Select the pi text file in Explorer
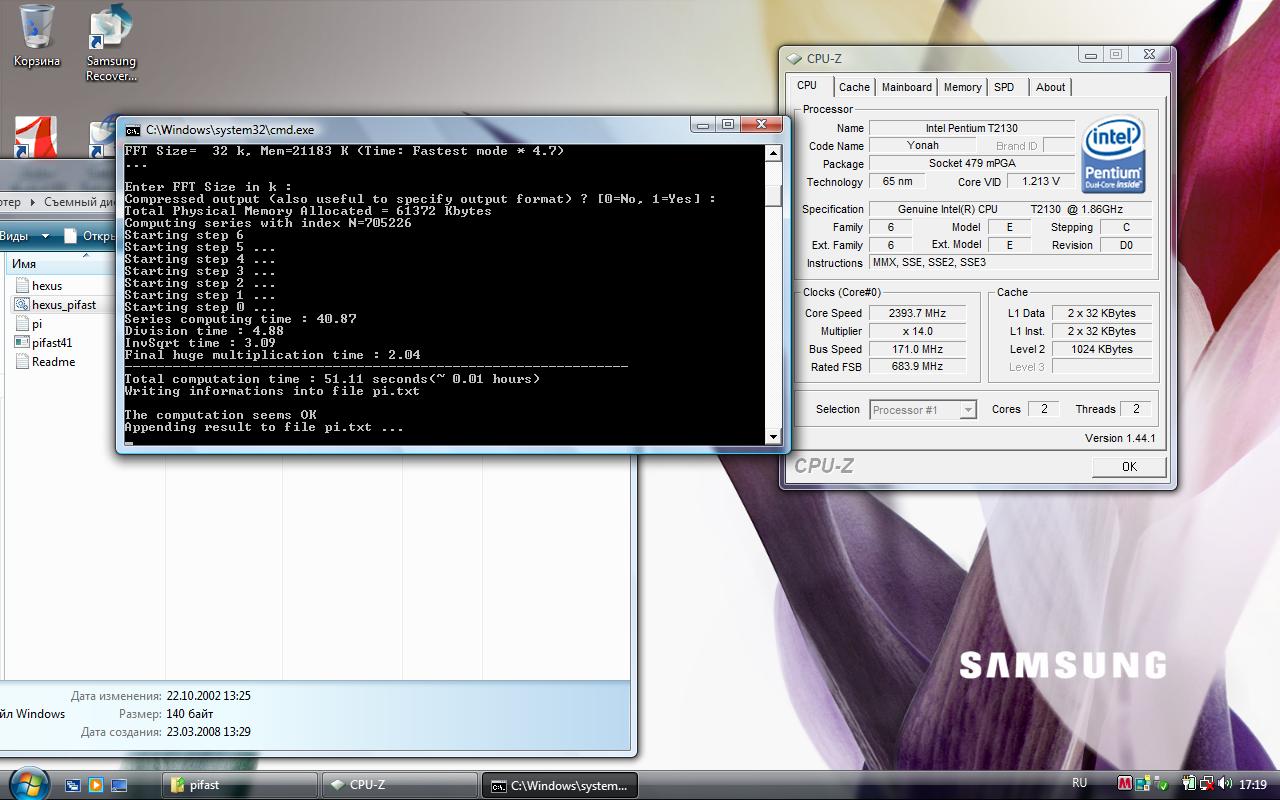The image size is (1280, 800). 30,324
